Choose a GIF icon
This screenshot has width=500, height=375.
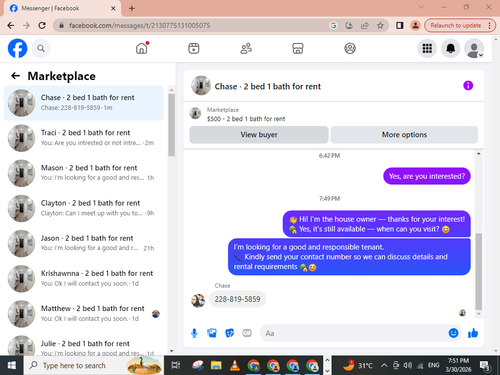click(x=247, y=333)
